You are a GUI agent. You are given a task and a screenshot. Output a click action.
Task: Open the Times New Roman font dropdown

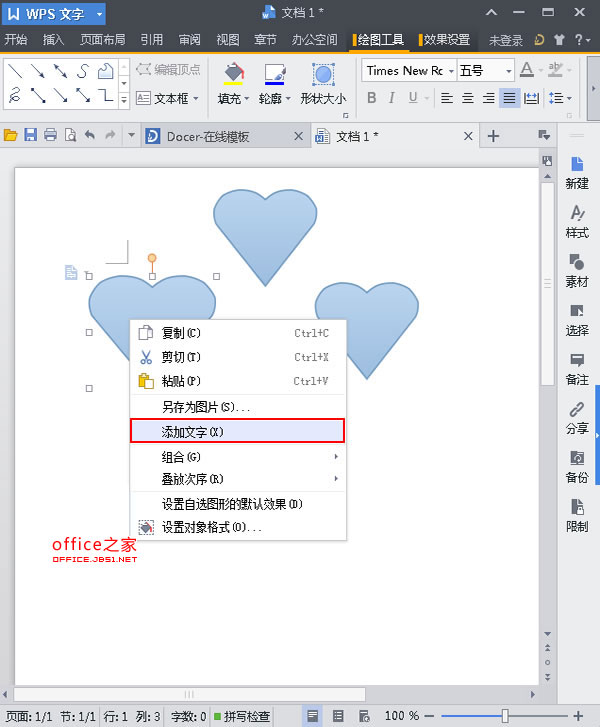451,71
